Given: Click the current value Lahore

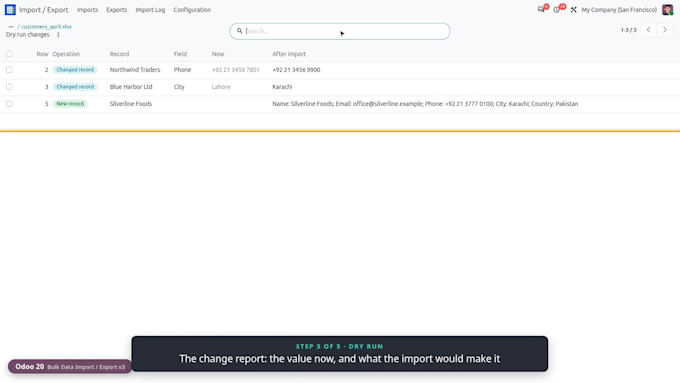Looking at the screenshot, I should tap(221, 87).
